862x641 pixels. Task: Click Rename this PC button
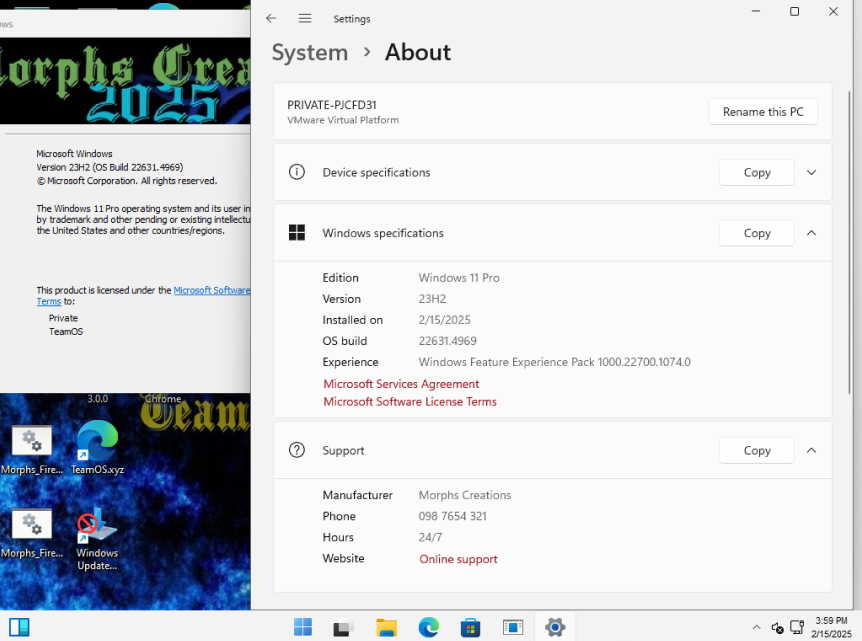coord(763,112)
